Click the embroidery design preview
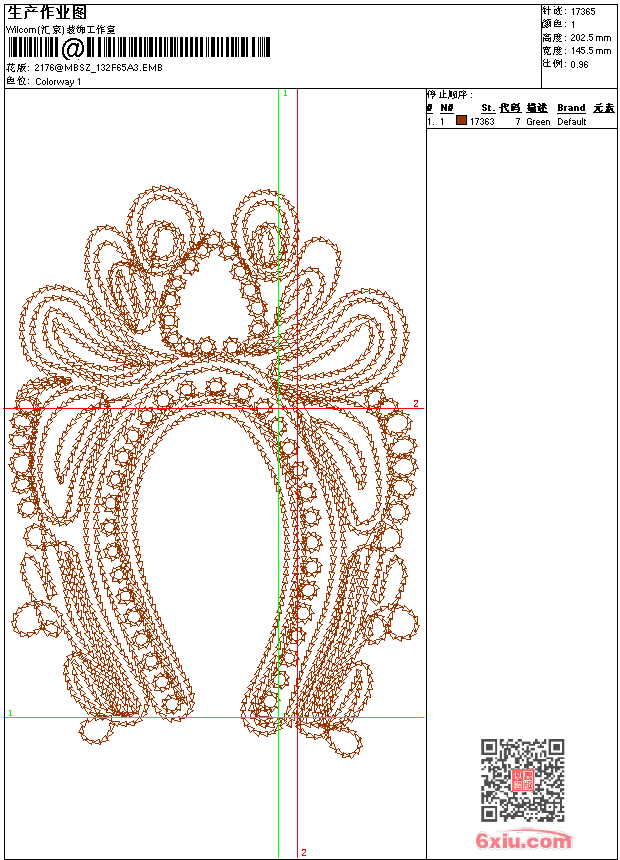 pos(214,472)
